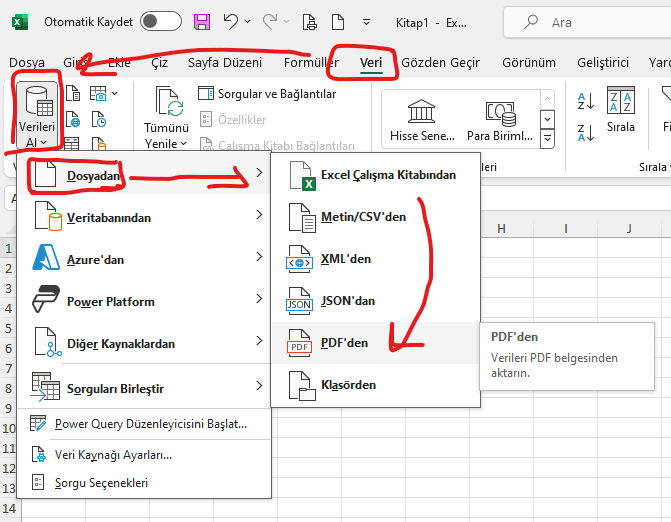Image resolution: width=671 pixels, height=522 pixels.
Task: Open Customize Quick Access Toolbar dropdown
Action: 366,21
